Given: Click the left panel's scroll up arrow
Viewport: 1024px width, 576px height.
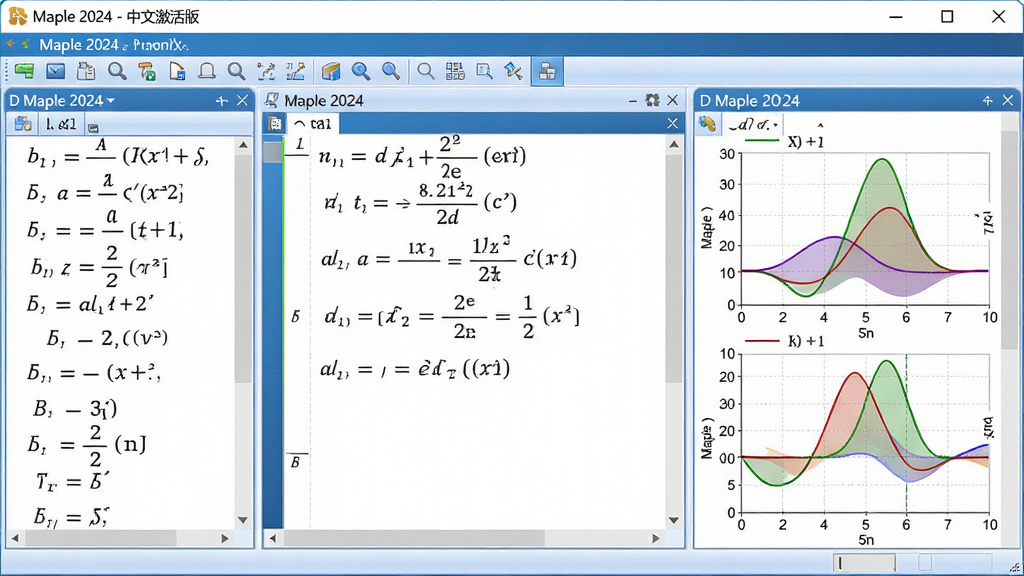Looking at the screenshot, I should click(x=243, y=145).
